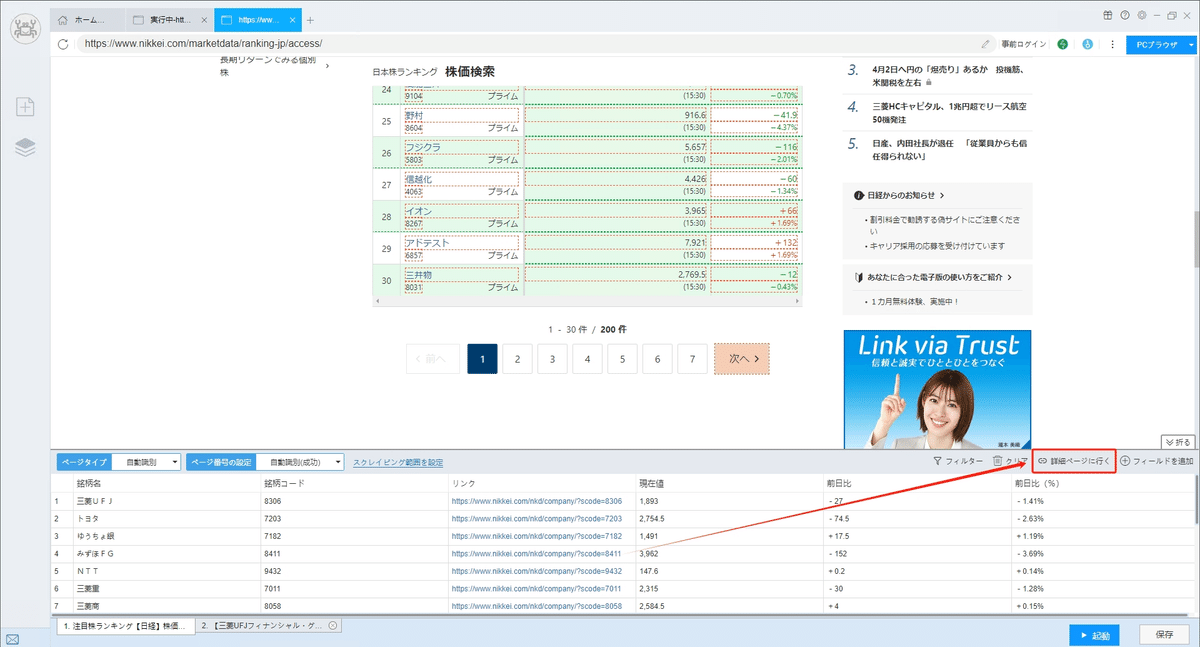1200x647 pixels.
Task: Click the フジクラ stock link
Action: click(423, 147)
